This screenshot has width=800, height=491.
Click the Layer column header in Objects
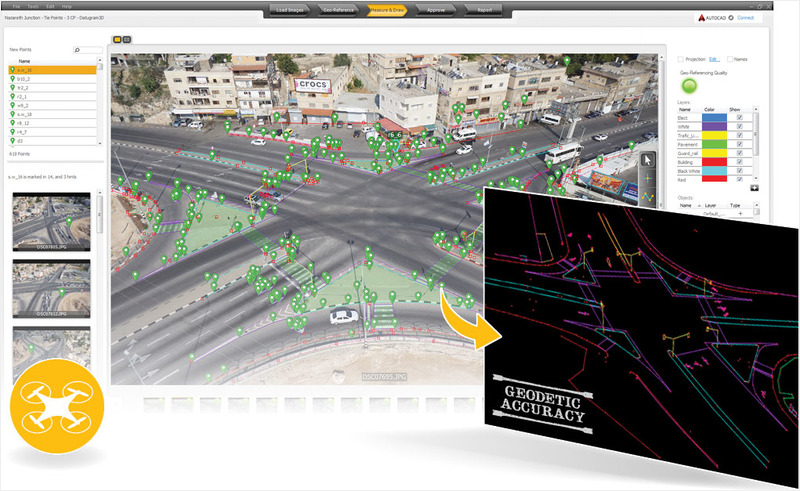(x=711, y=205)
